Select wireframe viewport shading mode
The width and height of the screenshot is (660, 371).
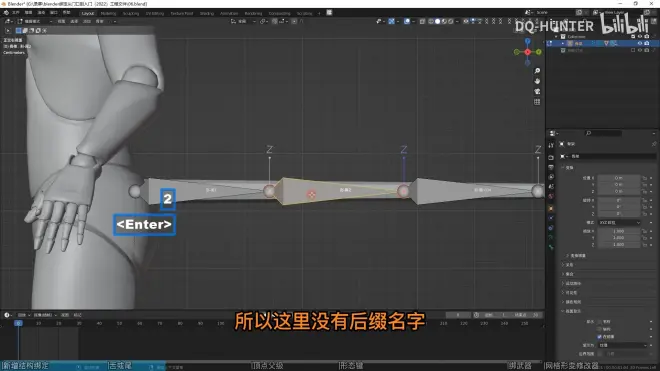point(431,21)
